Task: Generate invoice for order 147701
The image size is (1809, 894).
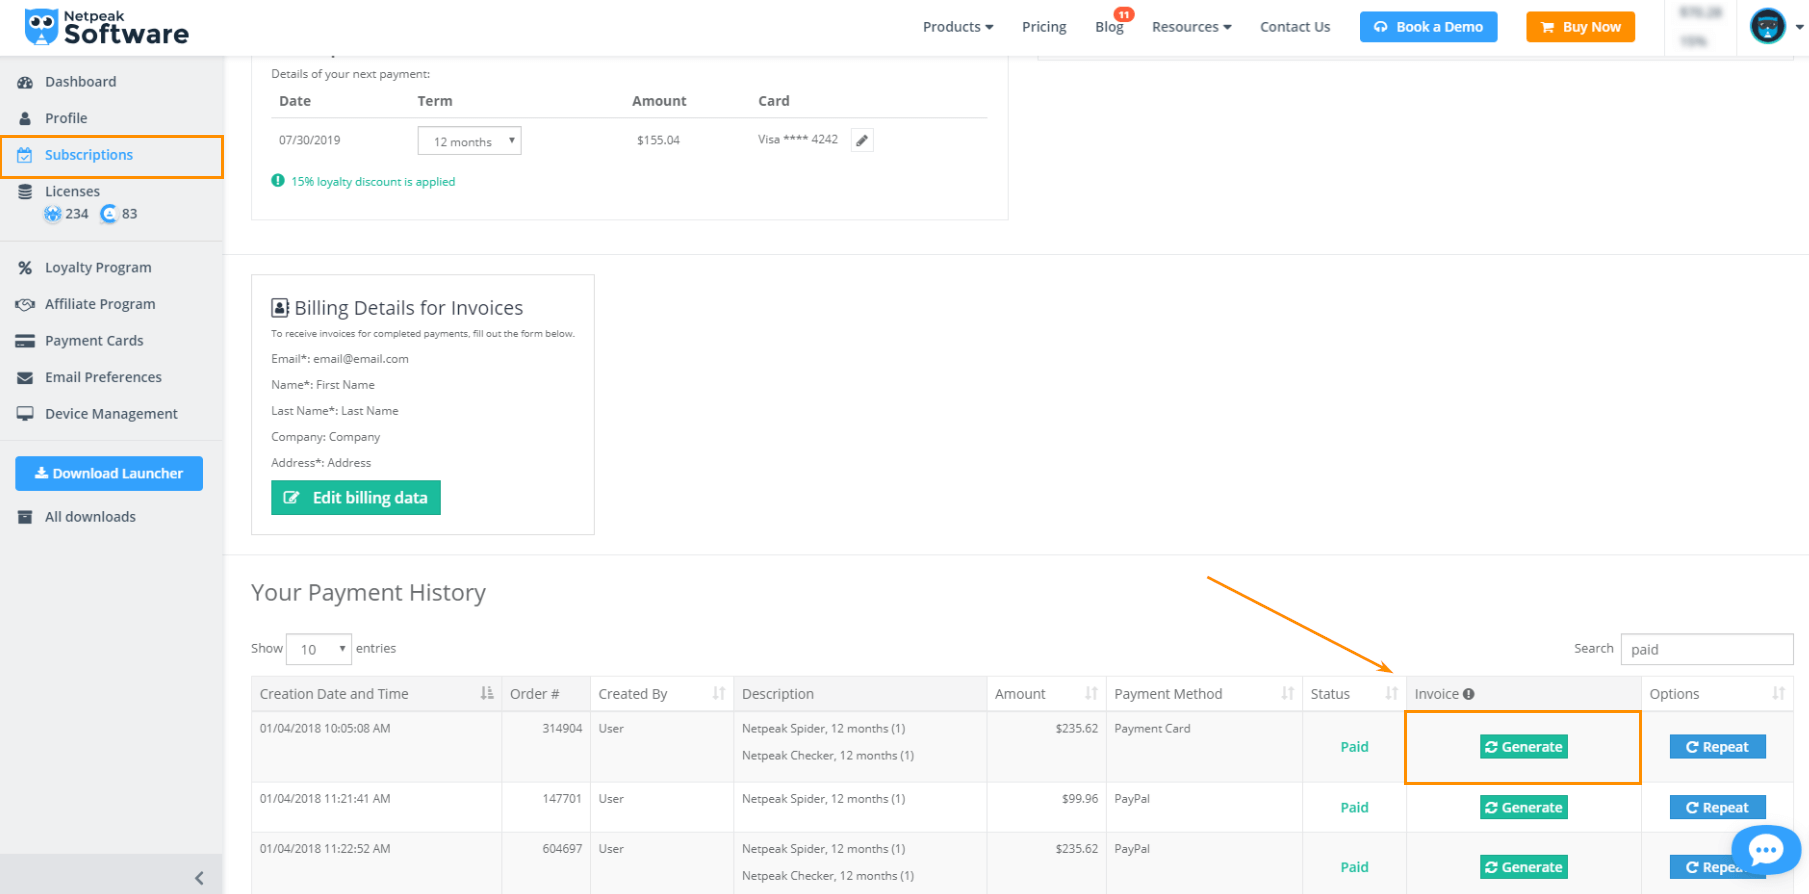Action: pos(1523,808)
